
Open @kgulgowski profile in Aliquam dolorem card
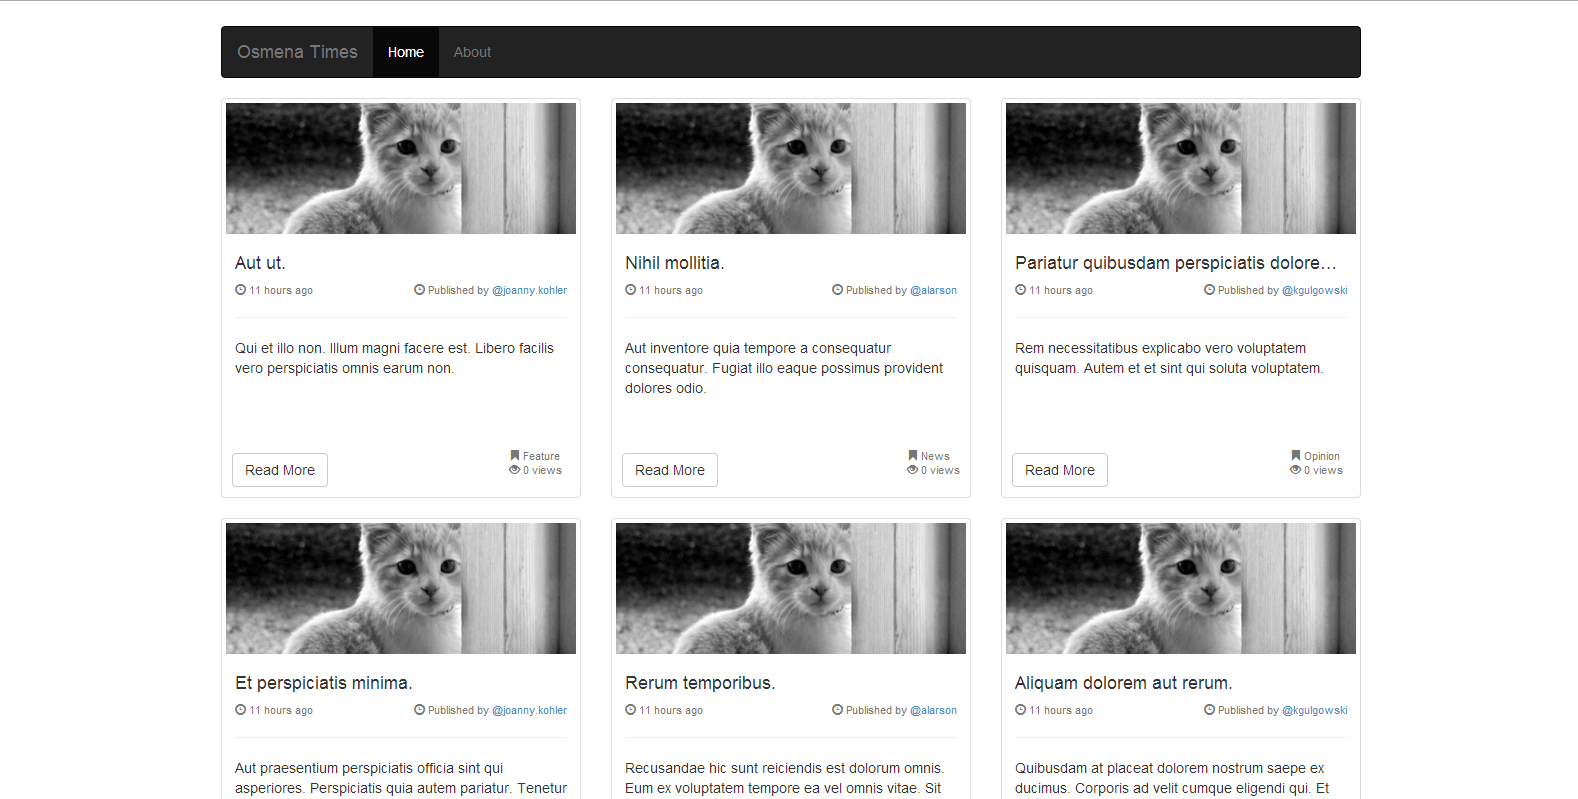pyautogui.click(x=1314, y=710)
